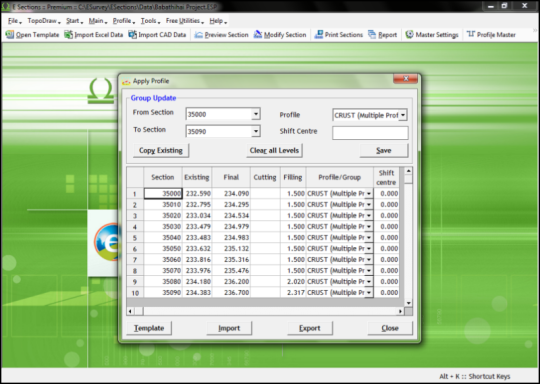The image size is (540, 384).
Task: Click the Print Sections toolbar icon
Action: (x=319, y=34)
